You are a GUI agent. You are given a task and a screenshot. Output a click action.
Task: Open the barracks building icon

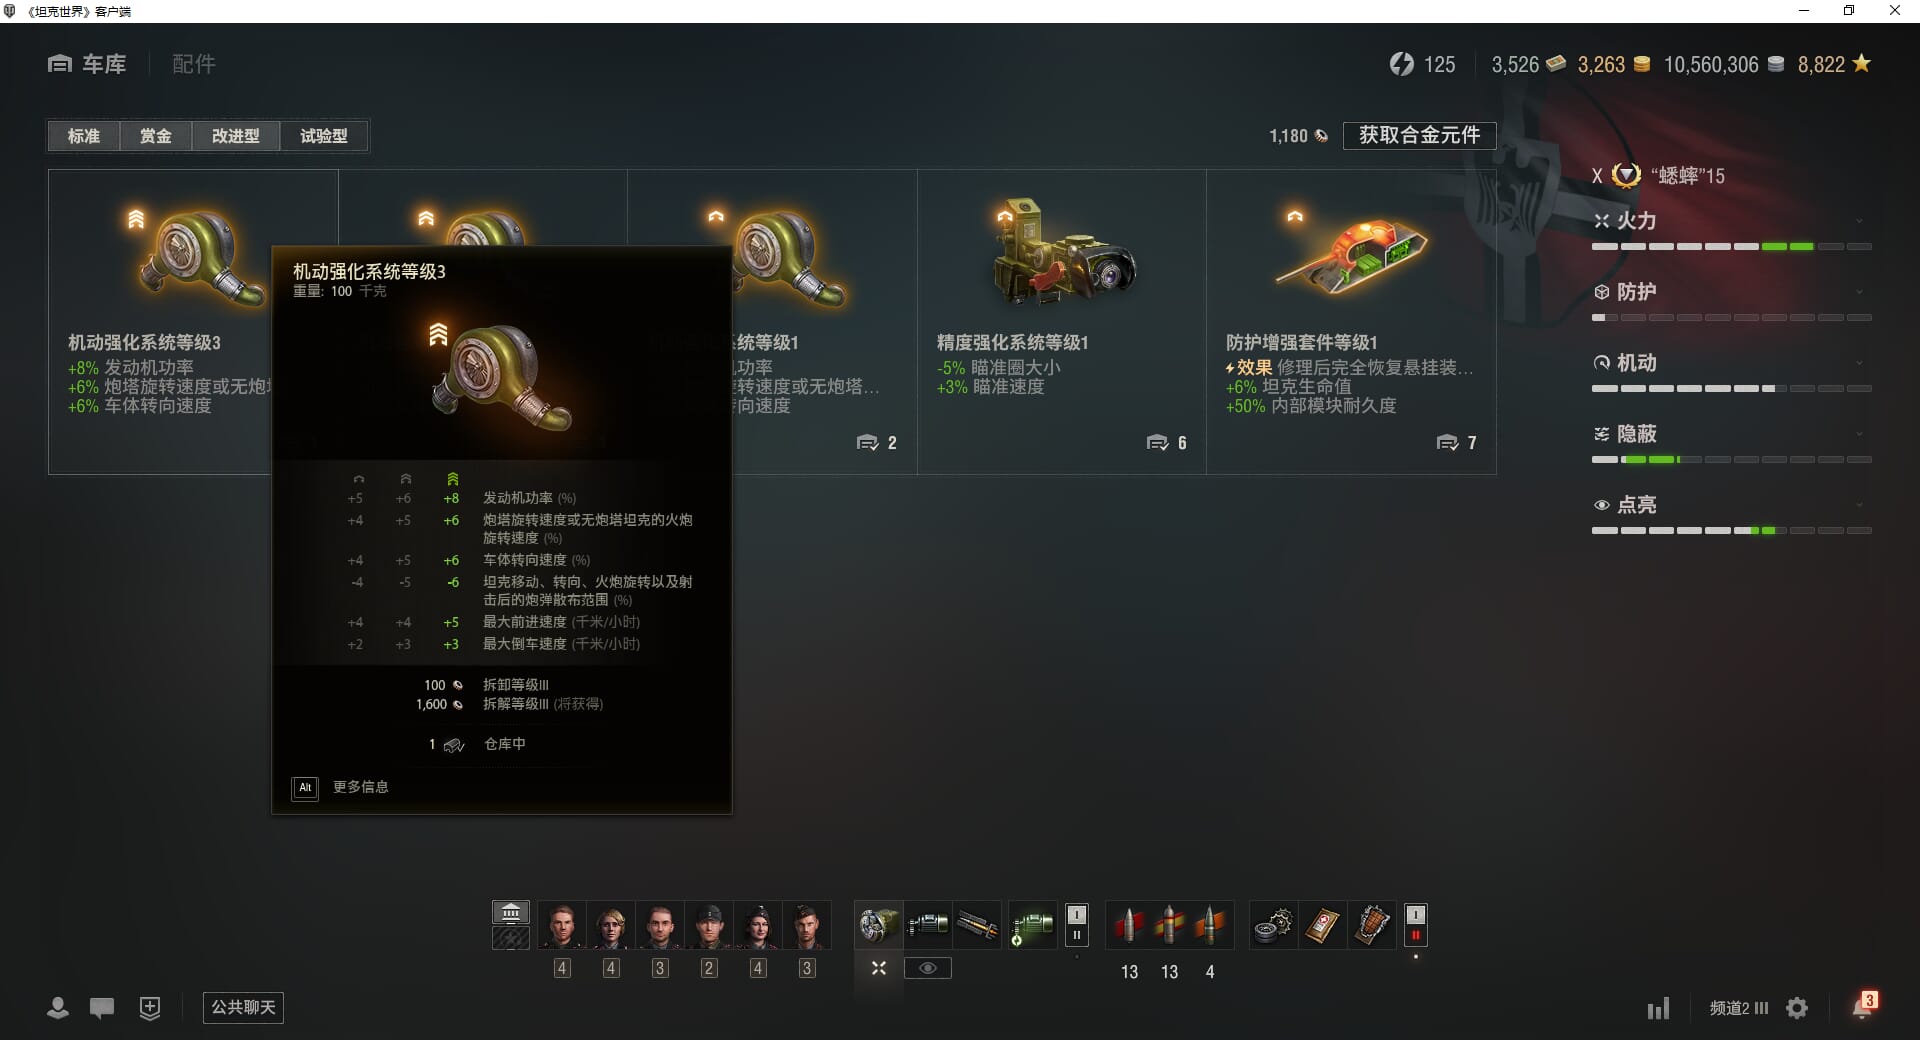click(x=511, y=913)
